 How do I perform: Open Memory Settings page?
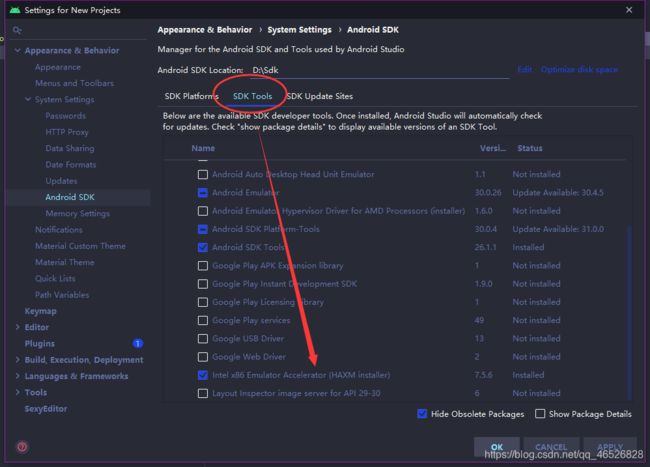click(78, 213)
